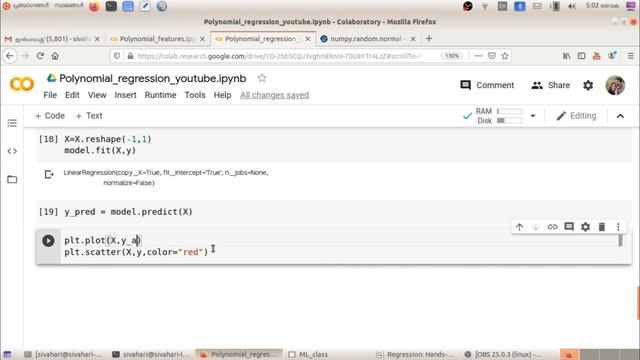Image resolution: width=640 pixels, height=360 pixels.
Task: Open the user account avatar
Action: click(x=615, y=85)
